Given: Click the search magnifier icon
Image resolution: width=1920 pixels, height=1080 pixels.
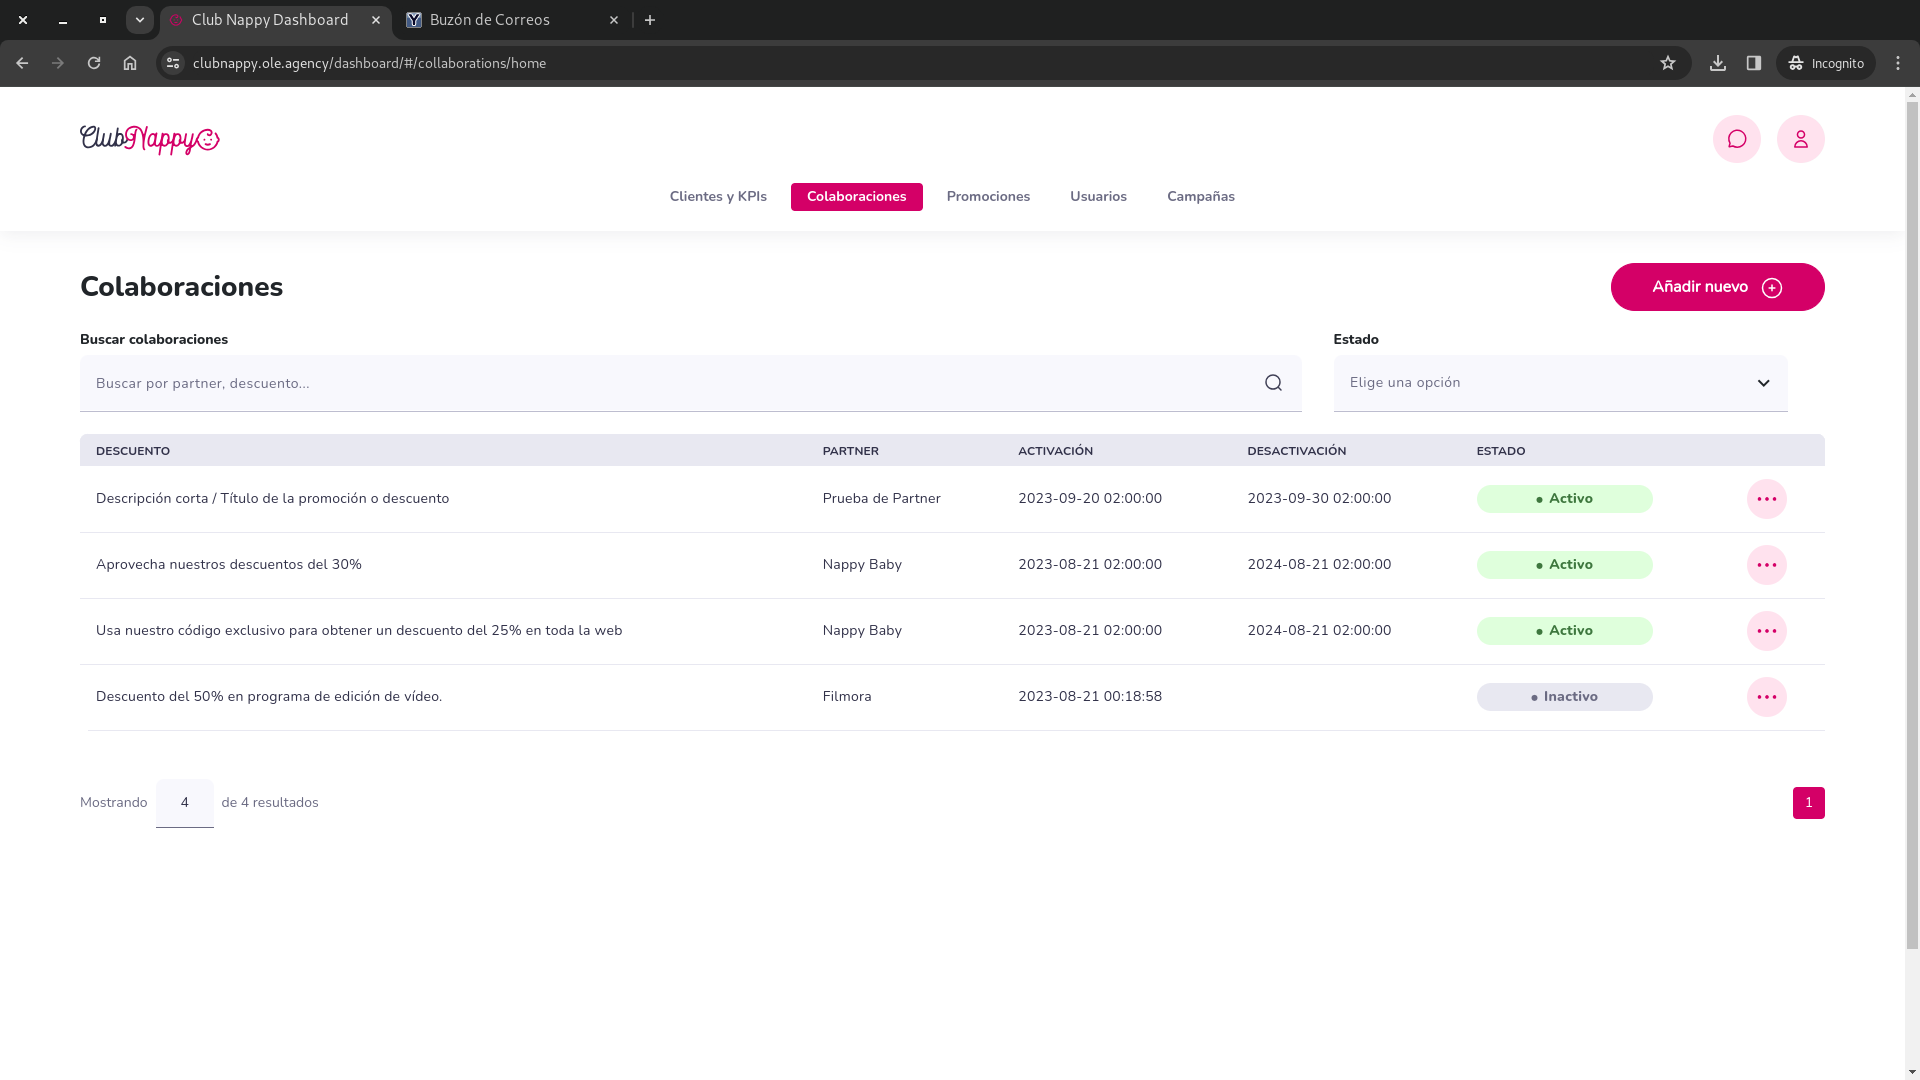Looking at the screenshot, I should point(1273,383).
